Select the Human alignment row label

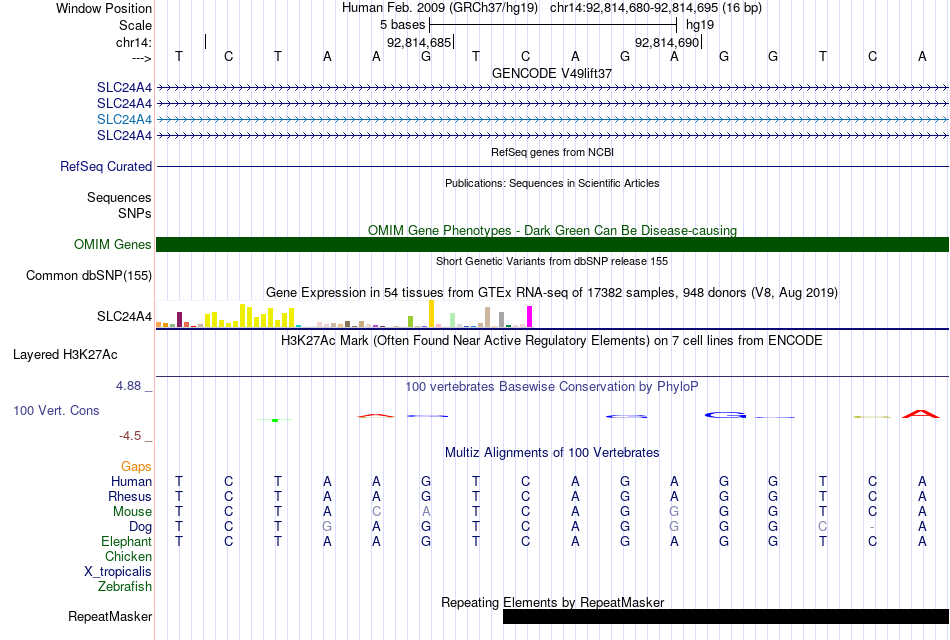[x=131, y=481]
